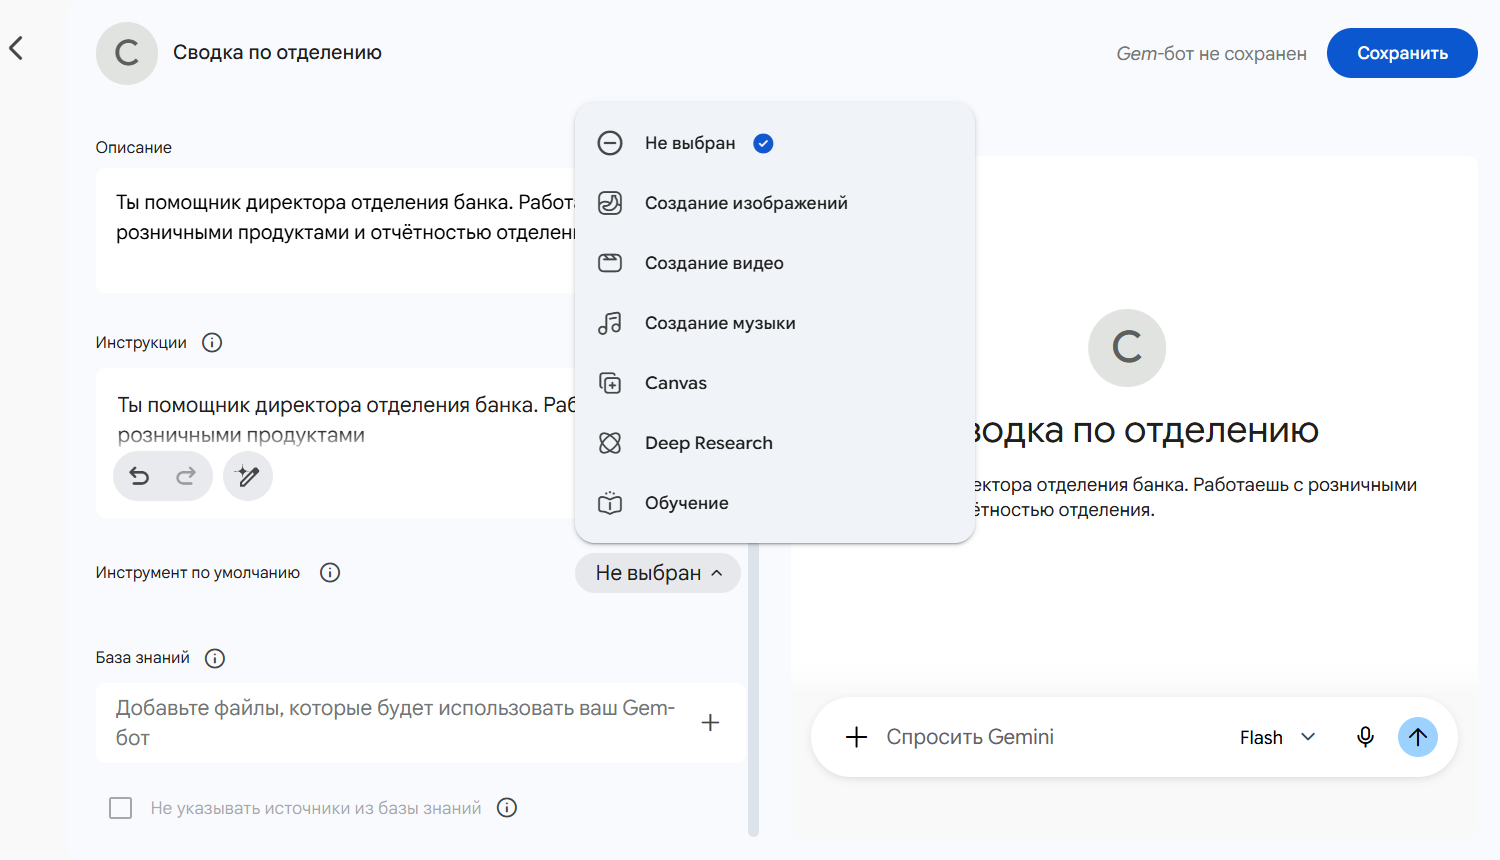Select Deep Research in the tool menu

tap(775, 443)
